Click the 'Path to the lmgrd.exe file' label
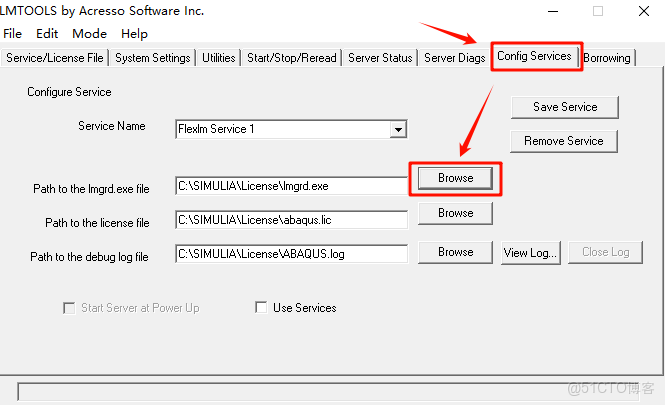Screen dimensions: 665x405 click(91, 189)
